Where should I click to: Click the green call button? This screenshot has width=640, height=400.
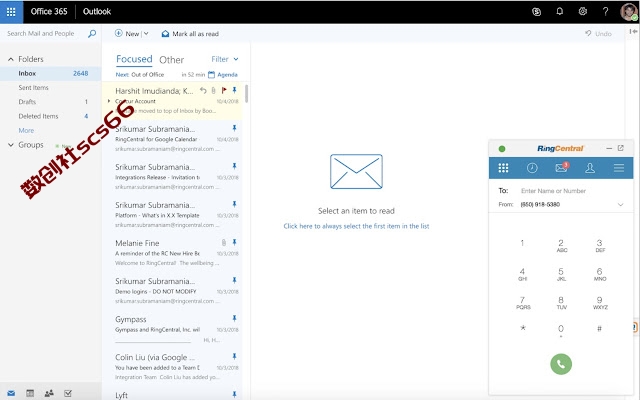click(561, 364)
